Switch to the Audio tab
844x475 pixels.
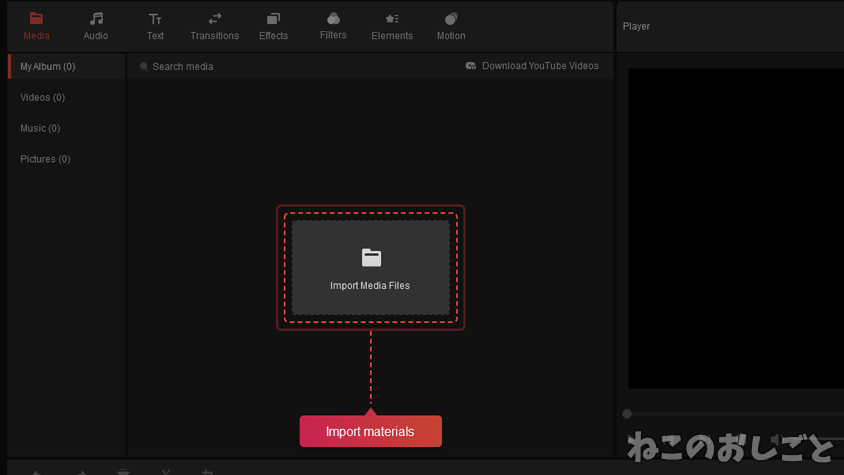click(x=96, y=26)
